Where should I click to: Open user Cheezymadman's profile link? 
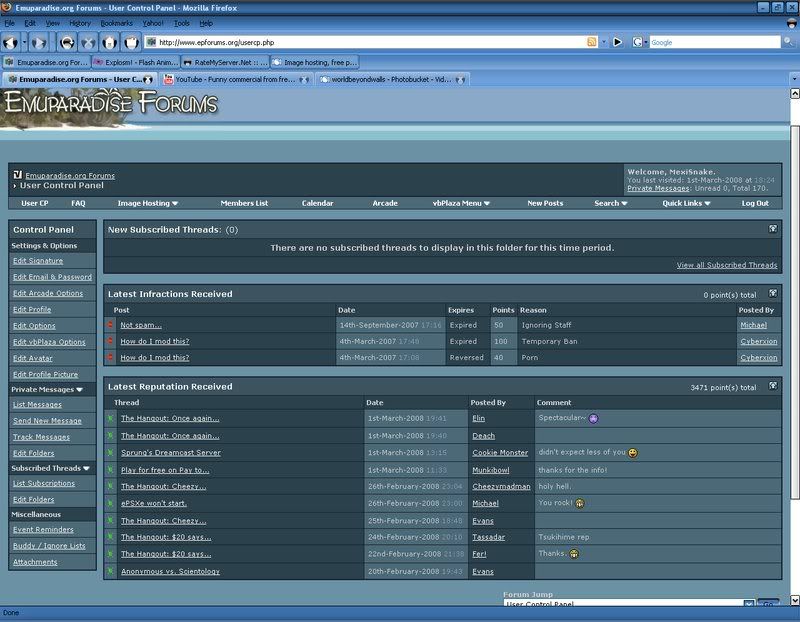pos(501,487)
